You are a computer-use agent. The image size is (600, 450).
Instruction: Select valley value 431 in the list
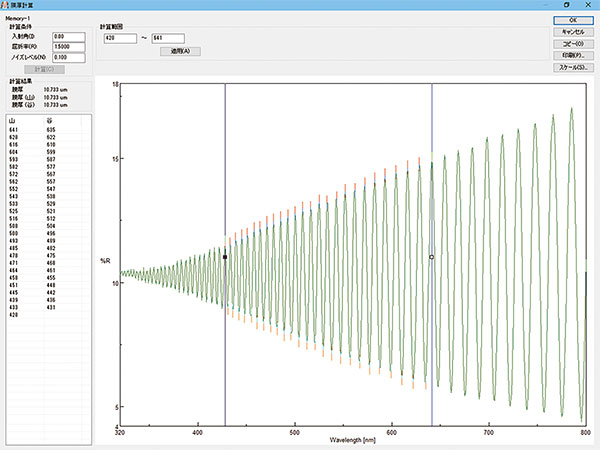51,307
